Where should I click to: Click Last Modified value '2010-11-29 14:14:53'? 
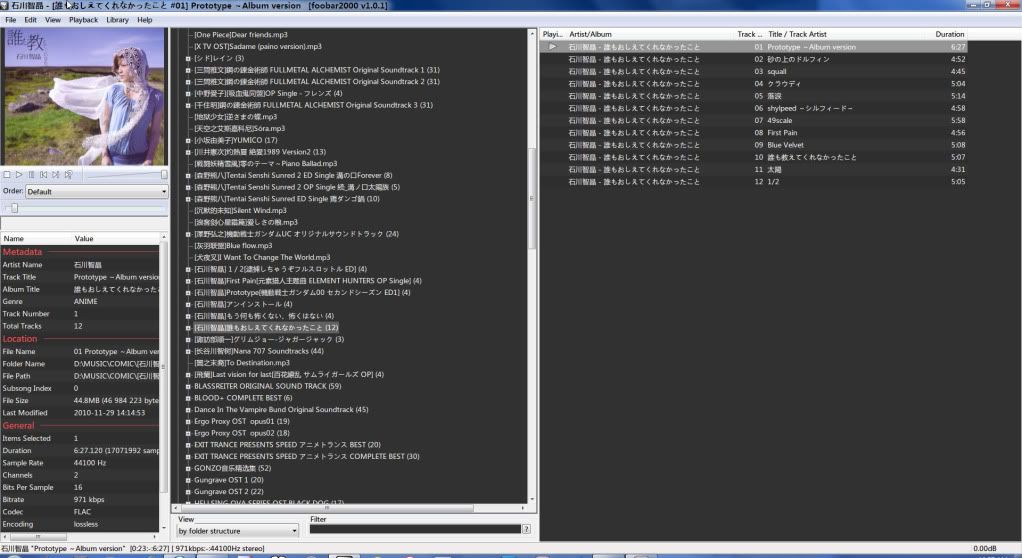tap(110, 413)
